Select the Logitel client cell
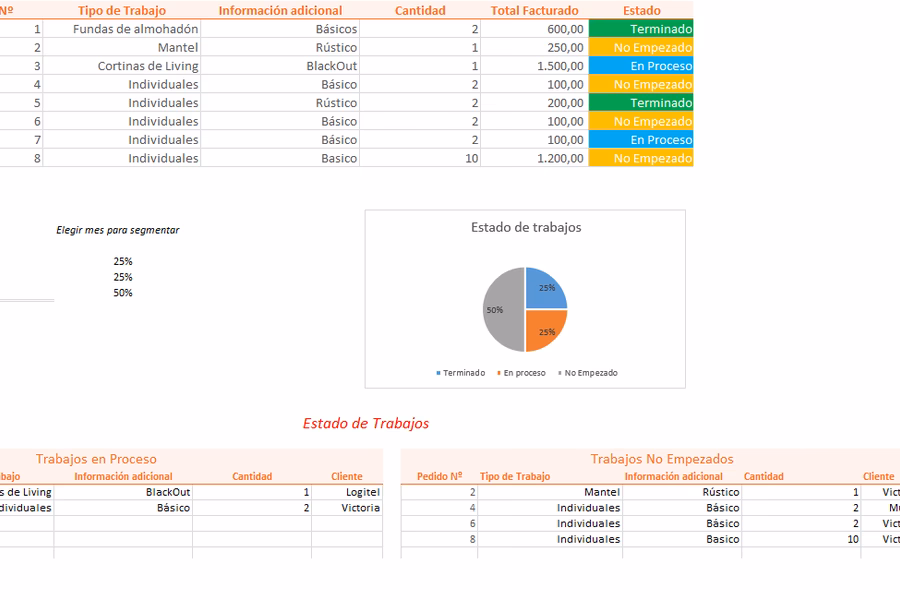Image resolution: width=900 pixels, height=600 pixels. point(362,492)
